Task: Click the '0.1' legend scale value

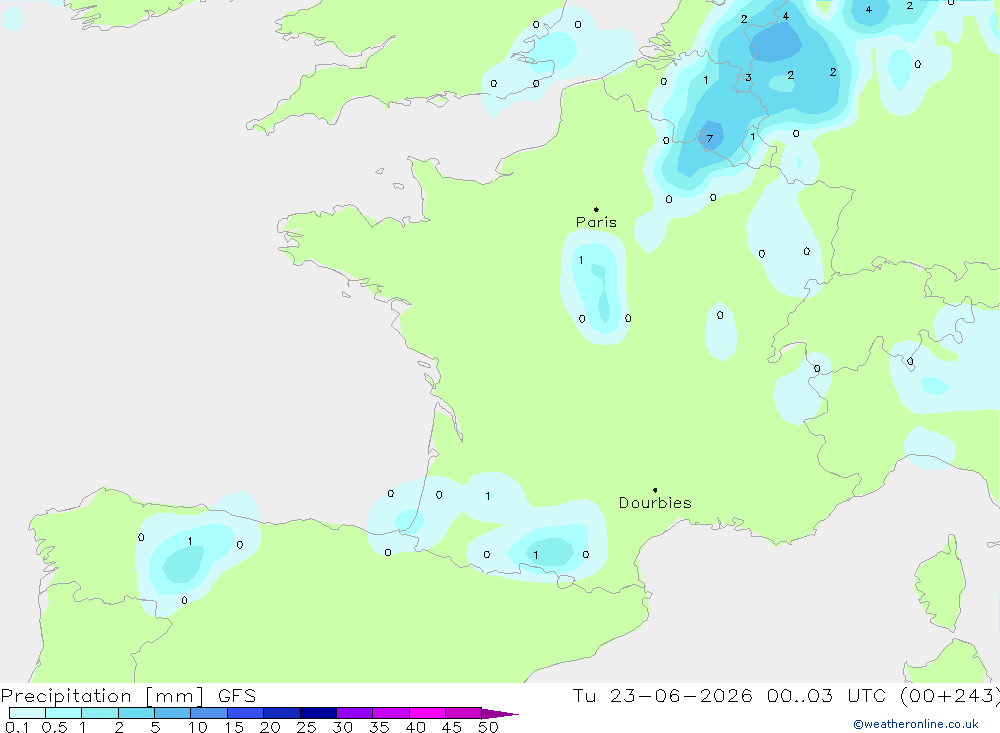Action: (17, 727)
